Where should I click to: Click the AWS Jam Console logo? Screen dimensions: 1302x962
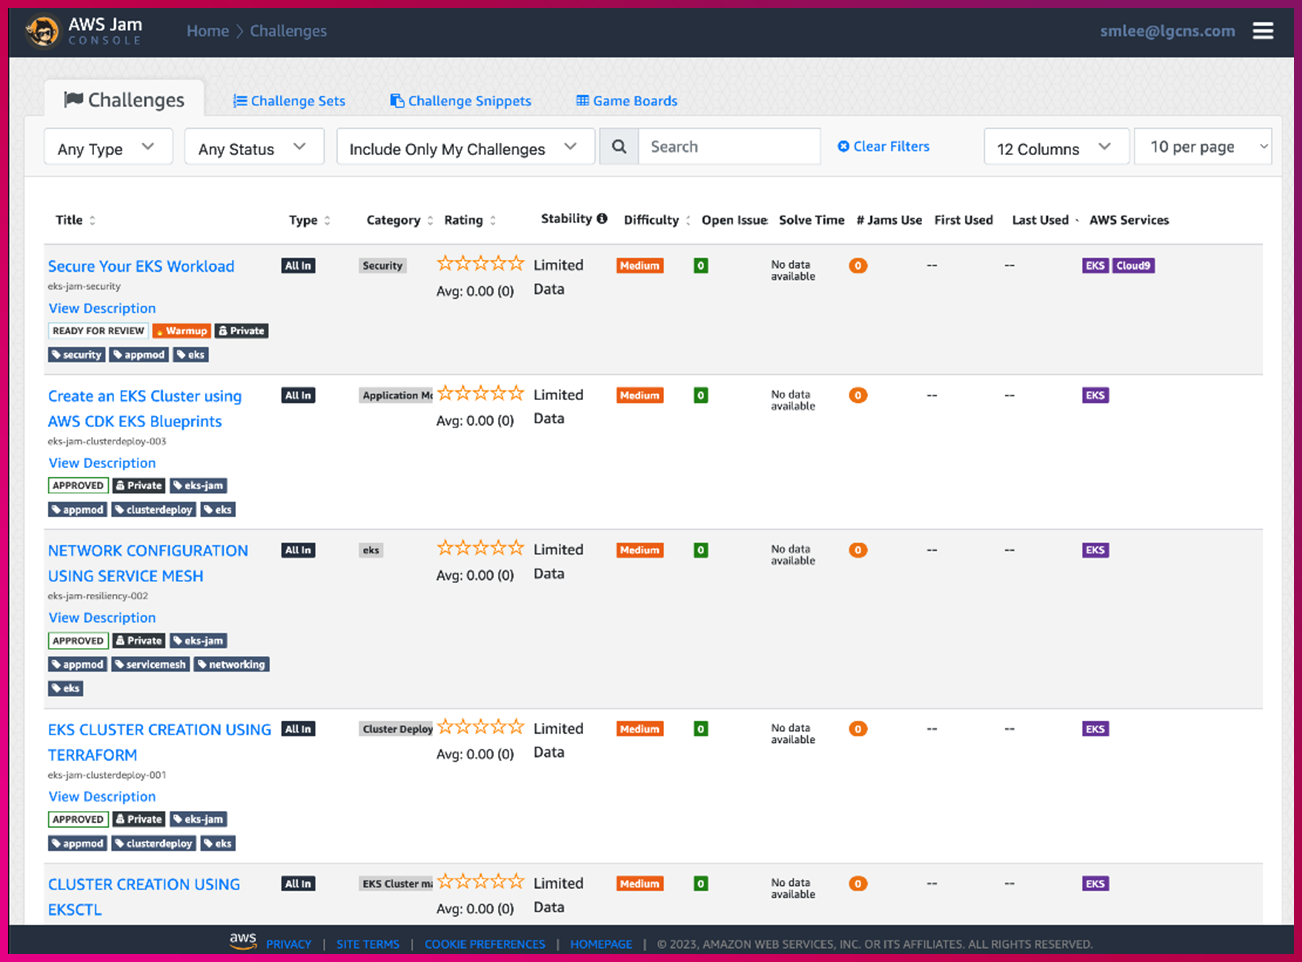coord(84,31)
